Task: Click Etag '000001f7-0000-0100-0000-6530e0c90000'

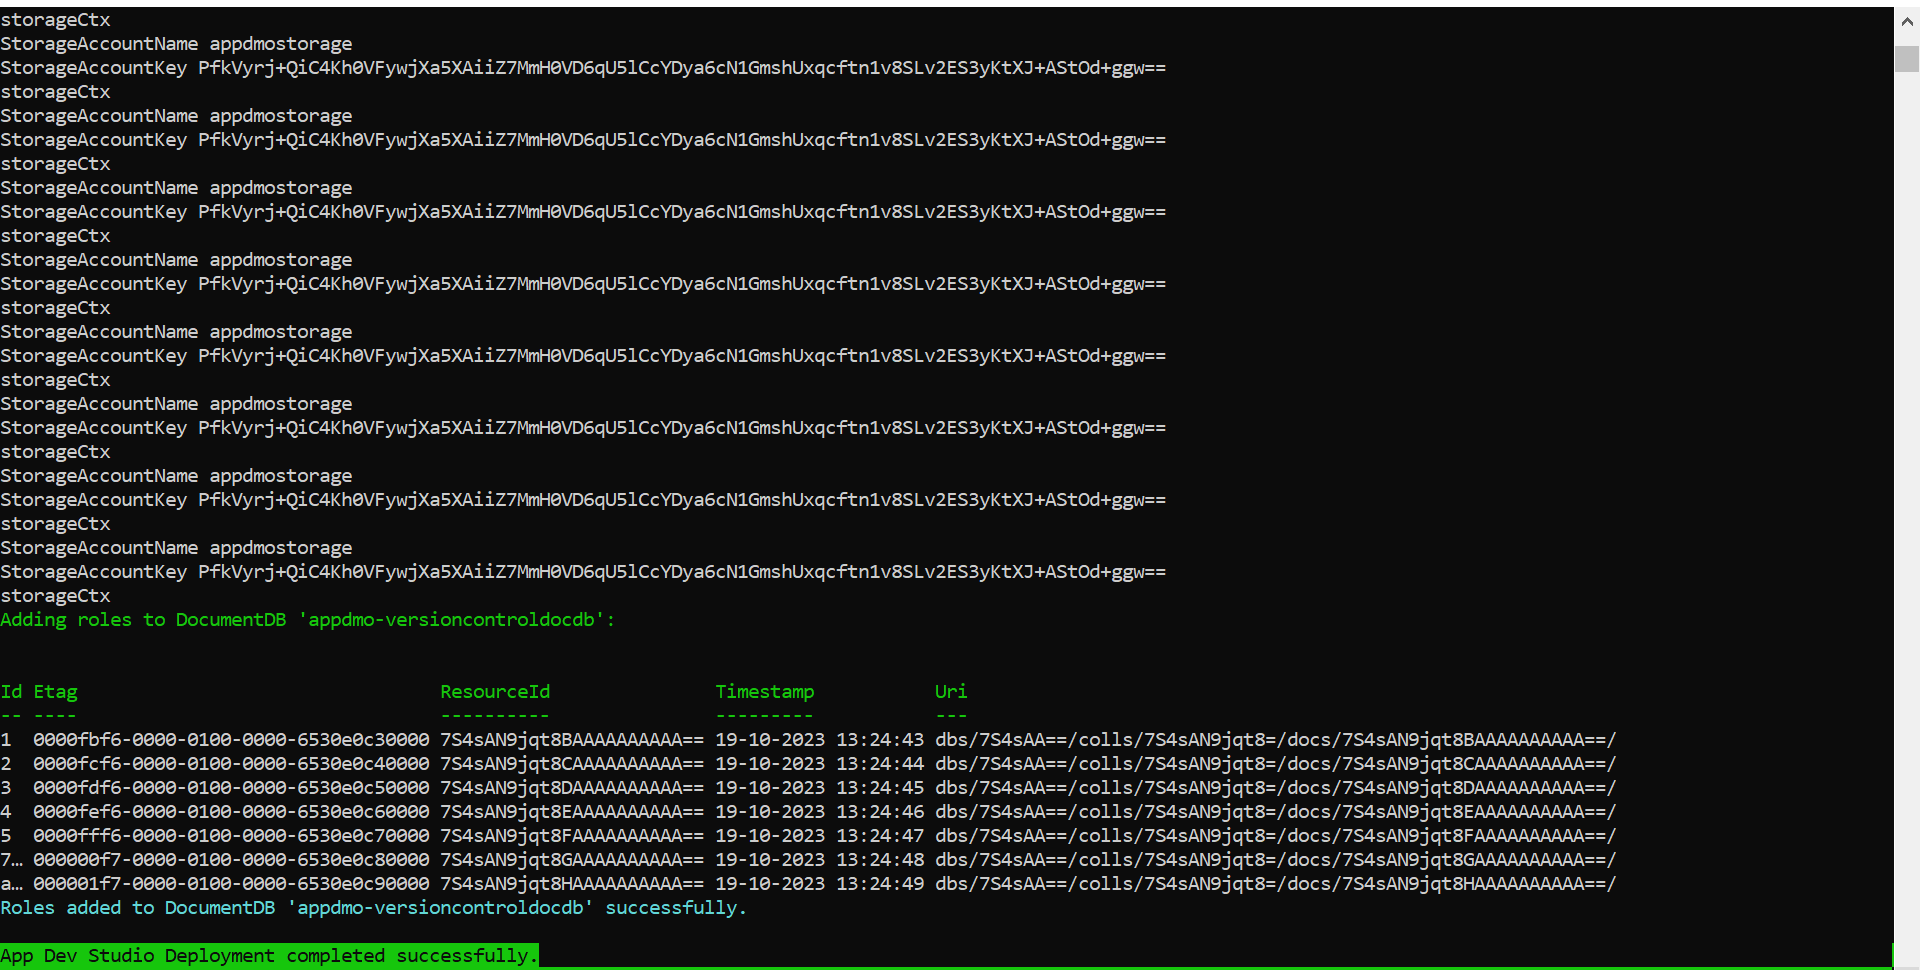Action: click(231, 884)
